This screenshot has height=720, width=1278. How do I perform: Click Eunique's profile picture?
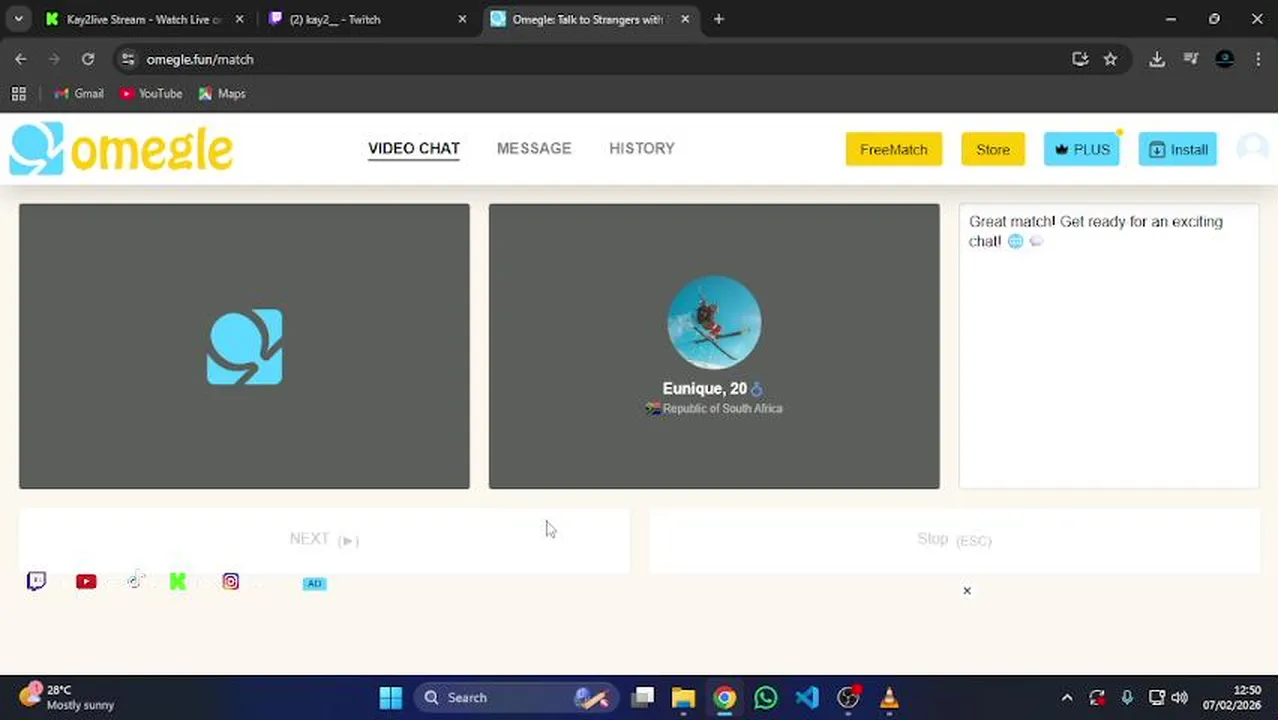714,323
